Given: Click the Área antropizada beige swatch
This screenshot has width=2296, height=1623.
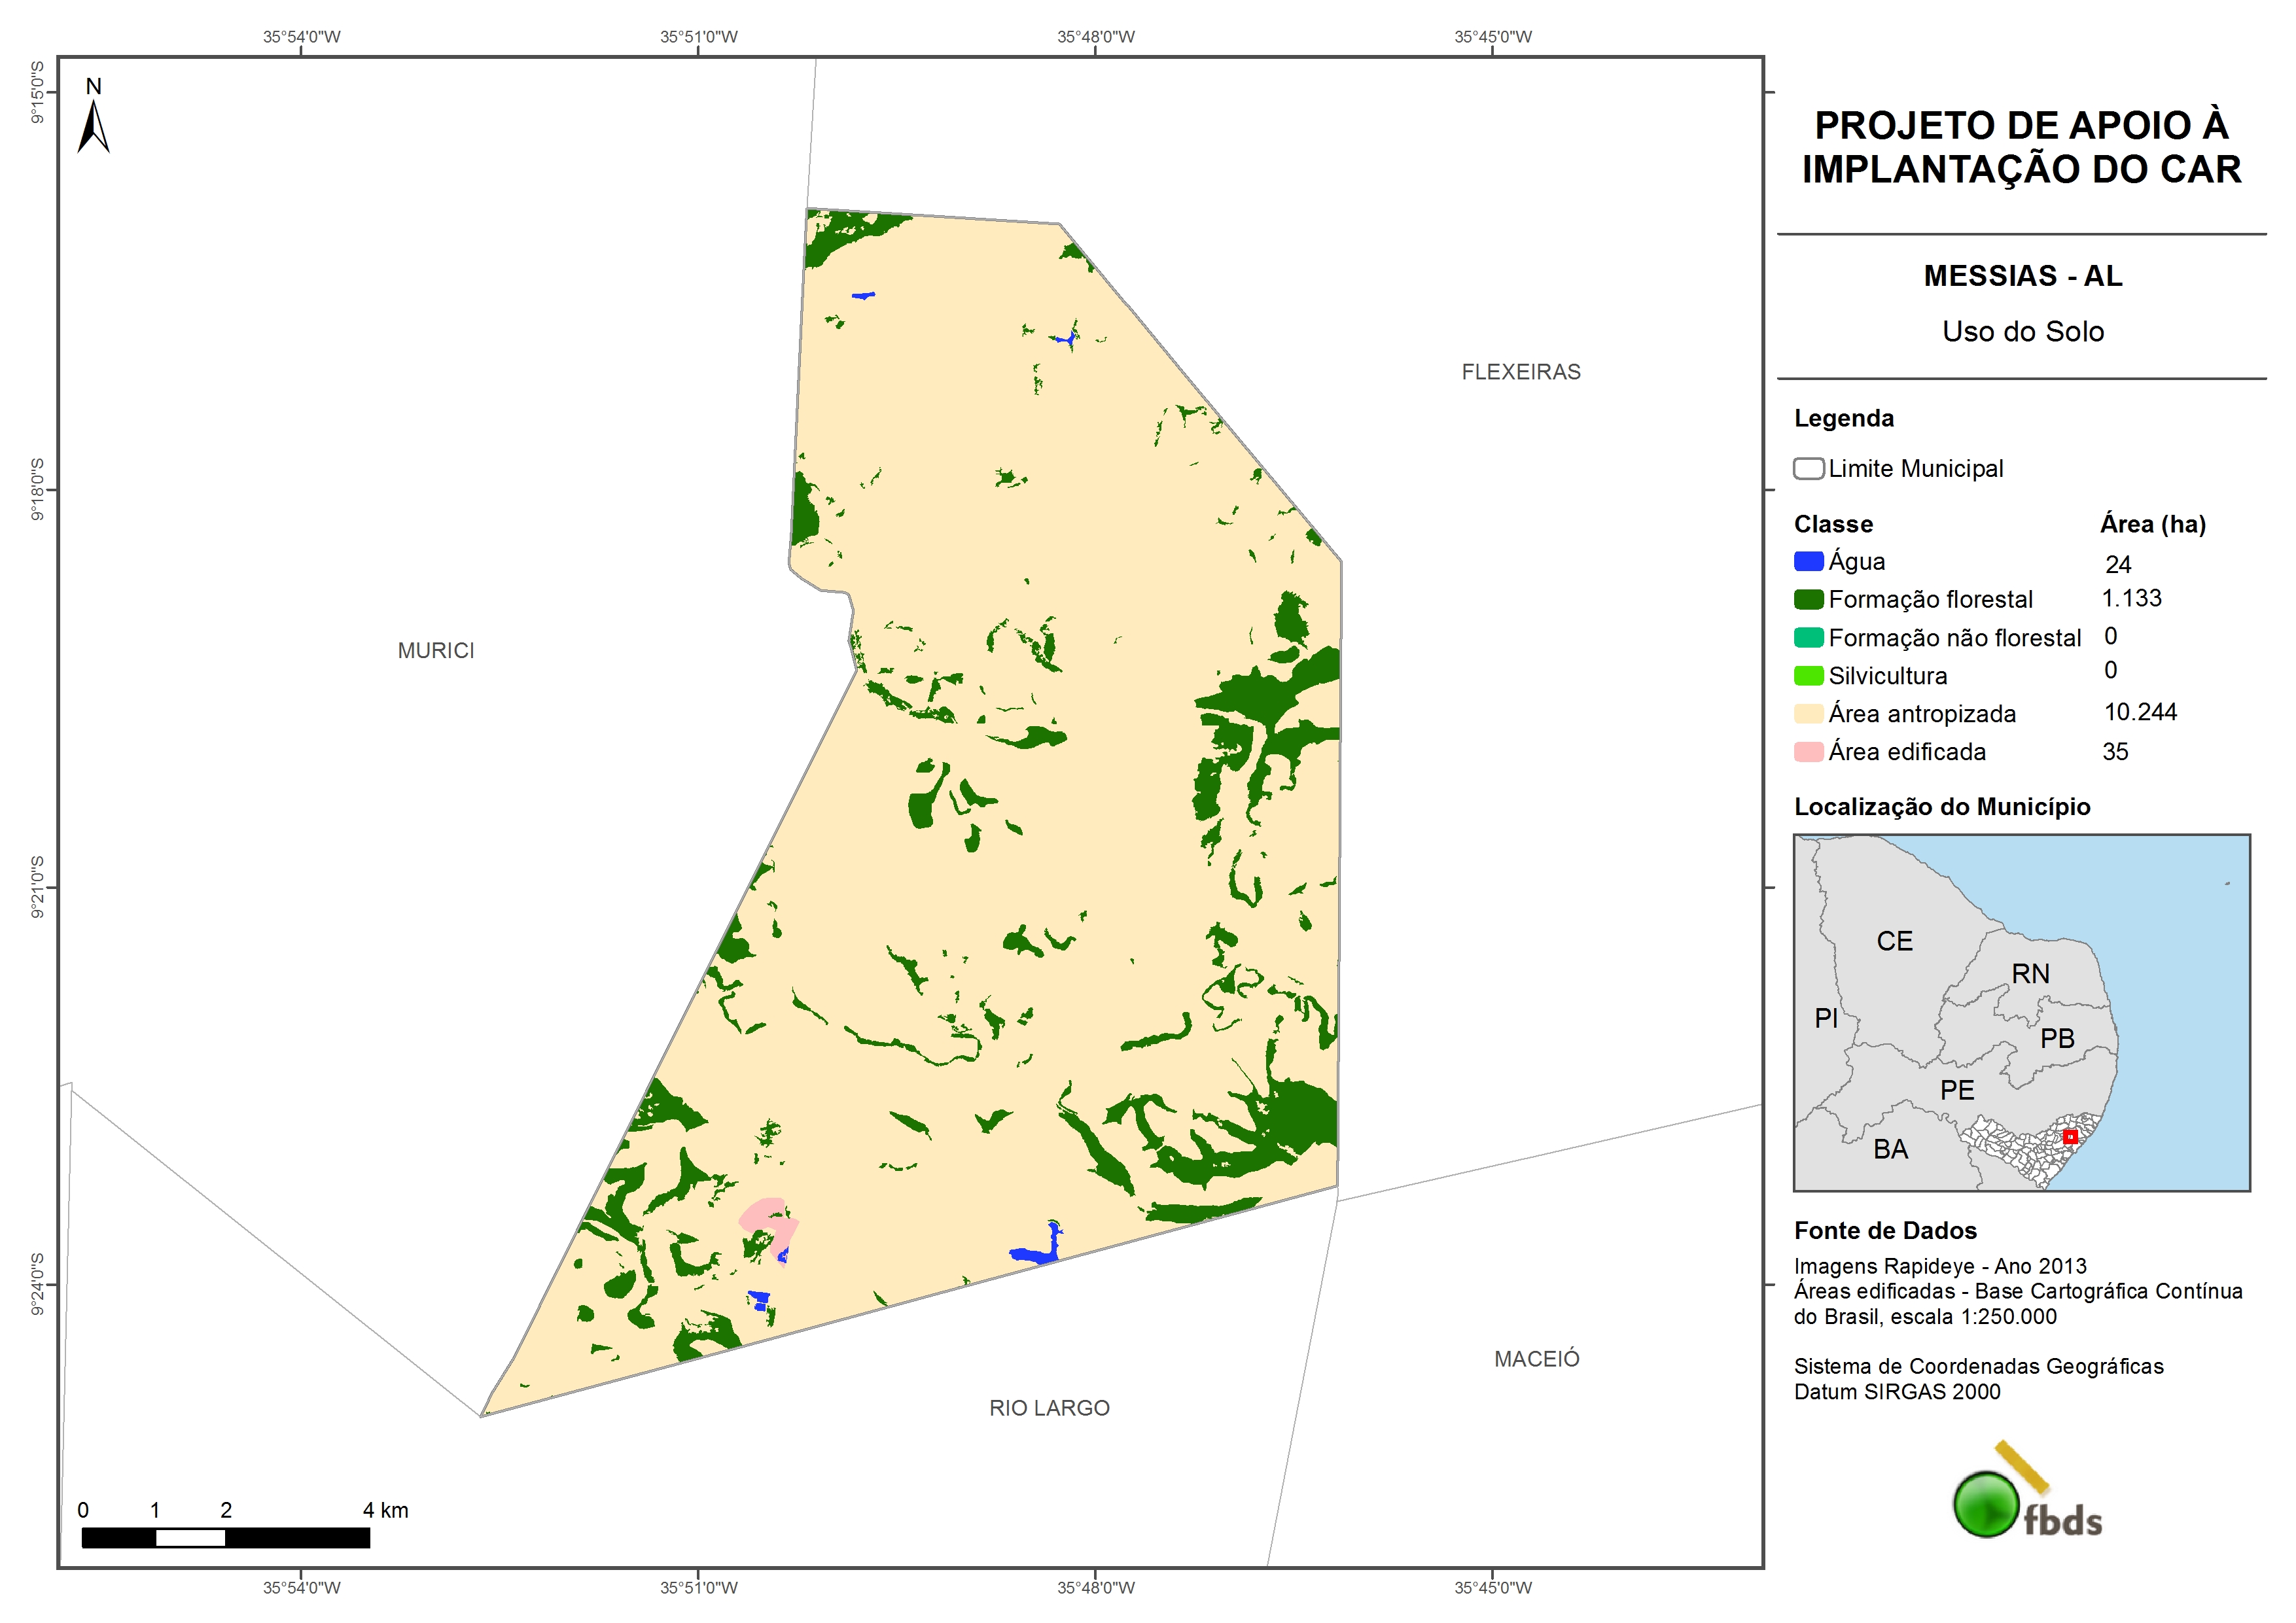Looking at the screenshot, I should (1808, 714).
